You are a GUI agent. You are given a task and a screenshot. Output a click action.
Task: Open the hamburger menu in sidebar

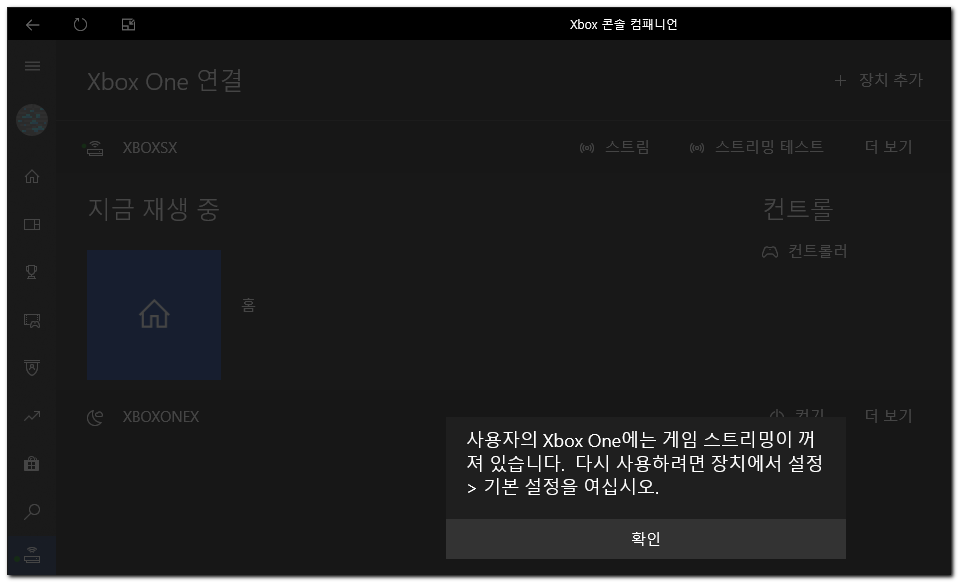[32, 66]
